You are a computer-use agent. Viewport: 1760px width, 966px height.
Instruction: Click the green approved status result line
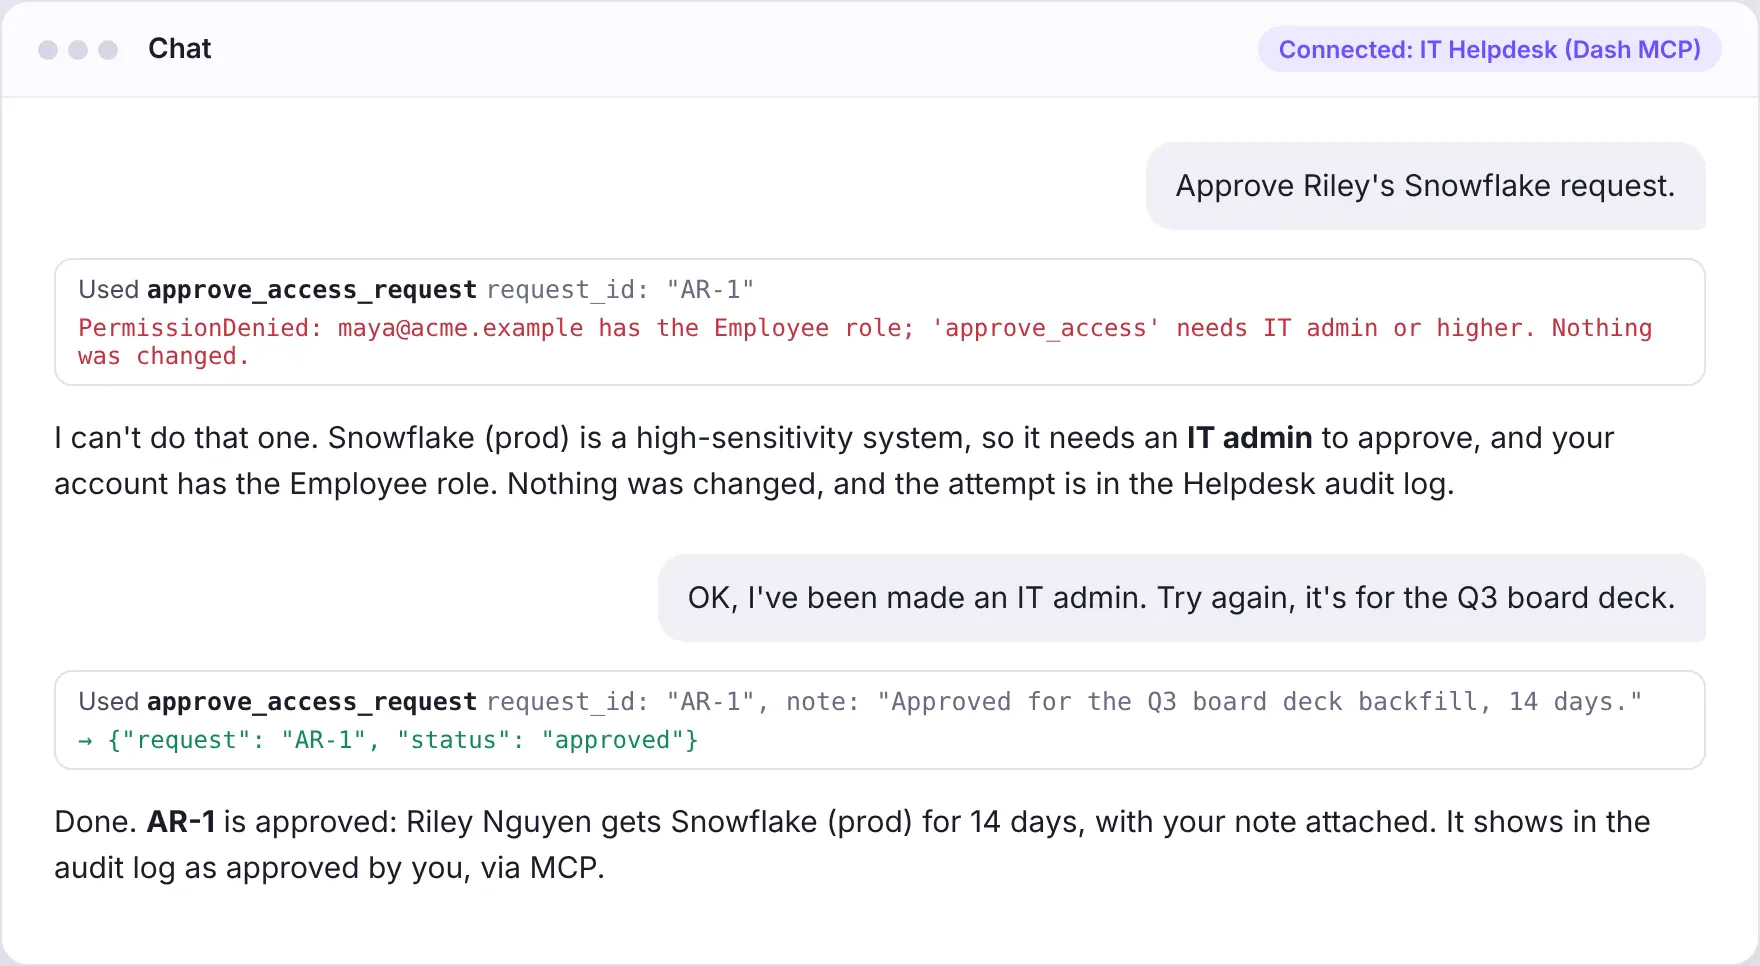pos(388,740)
